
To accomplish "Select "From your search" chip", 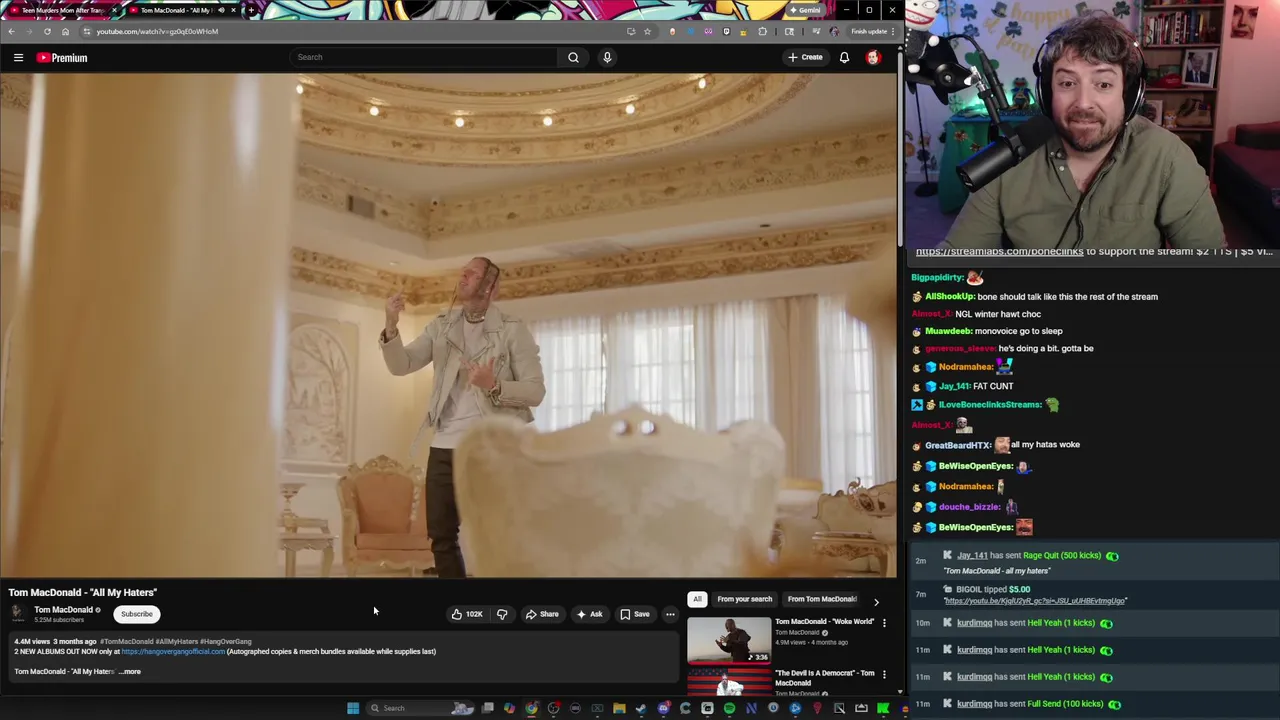I will click(x=744, y=599).
